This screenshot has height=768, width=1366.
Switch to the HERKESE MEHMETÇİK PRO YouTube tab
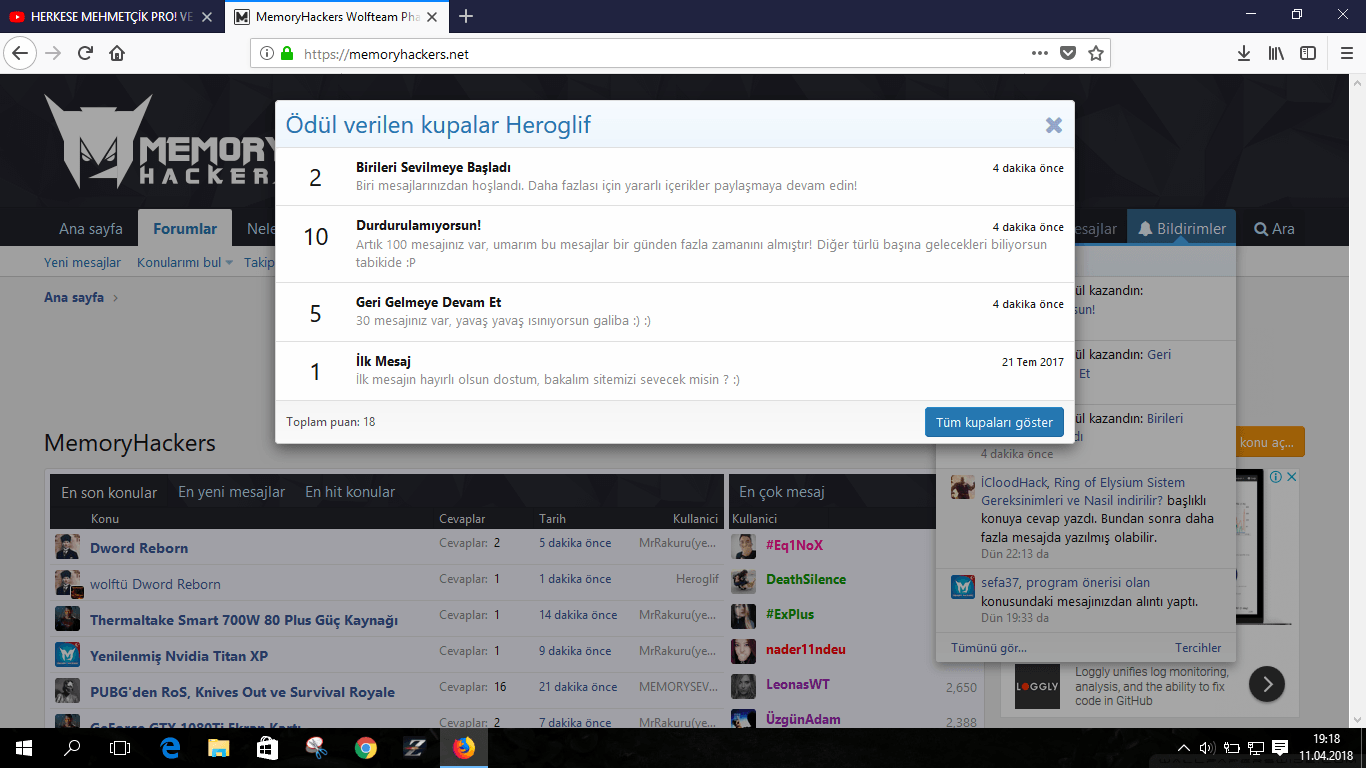(111, 17)
